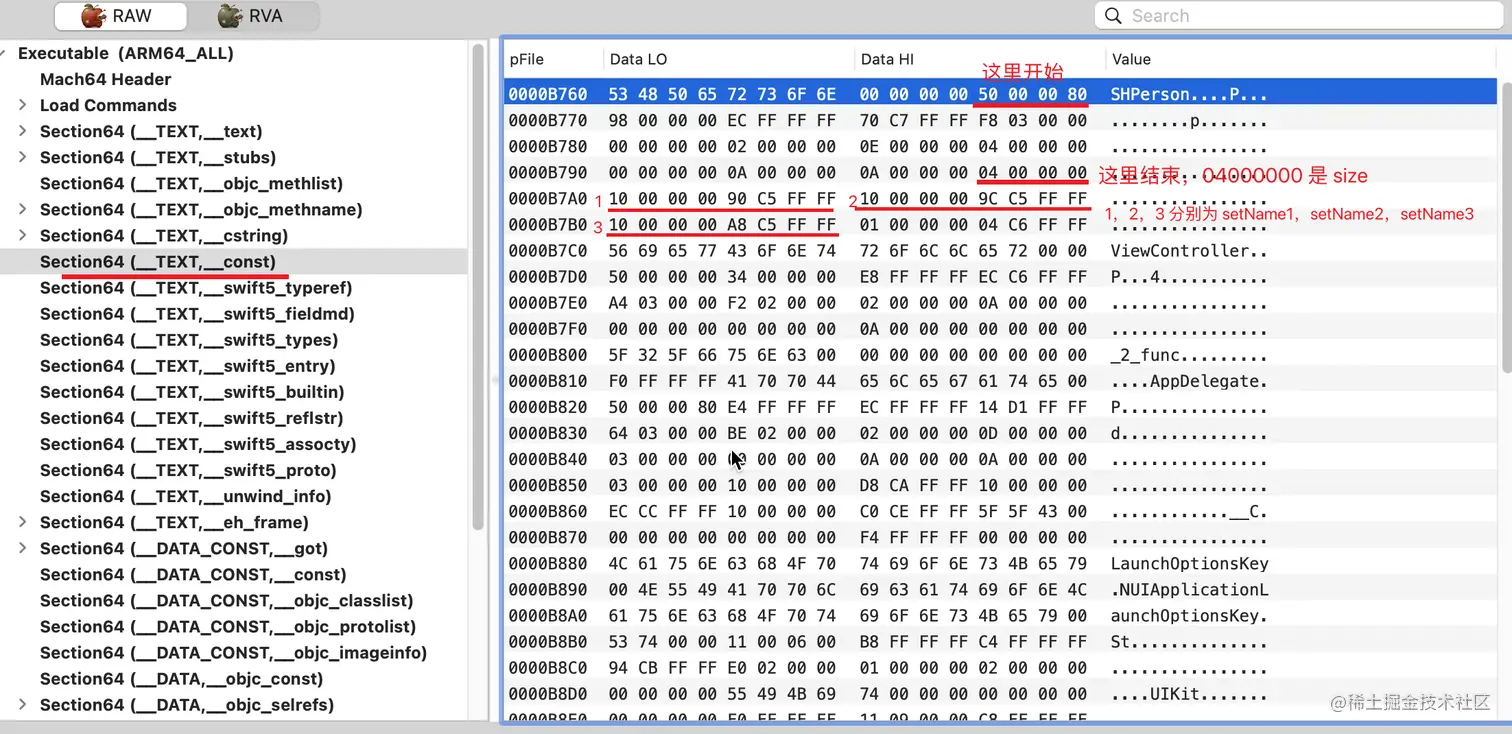Expand Section64 (__TEXT,__text) disclosure arrow
1512x734 pixels.
click(x=22, y=131)
